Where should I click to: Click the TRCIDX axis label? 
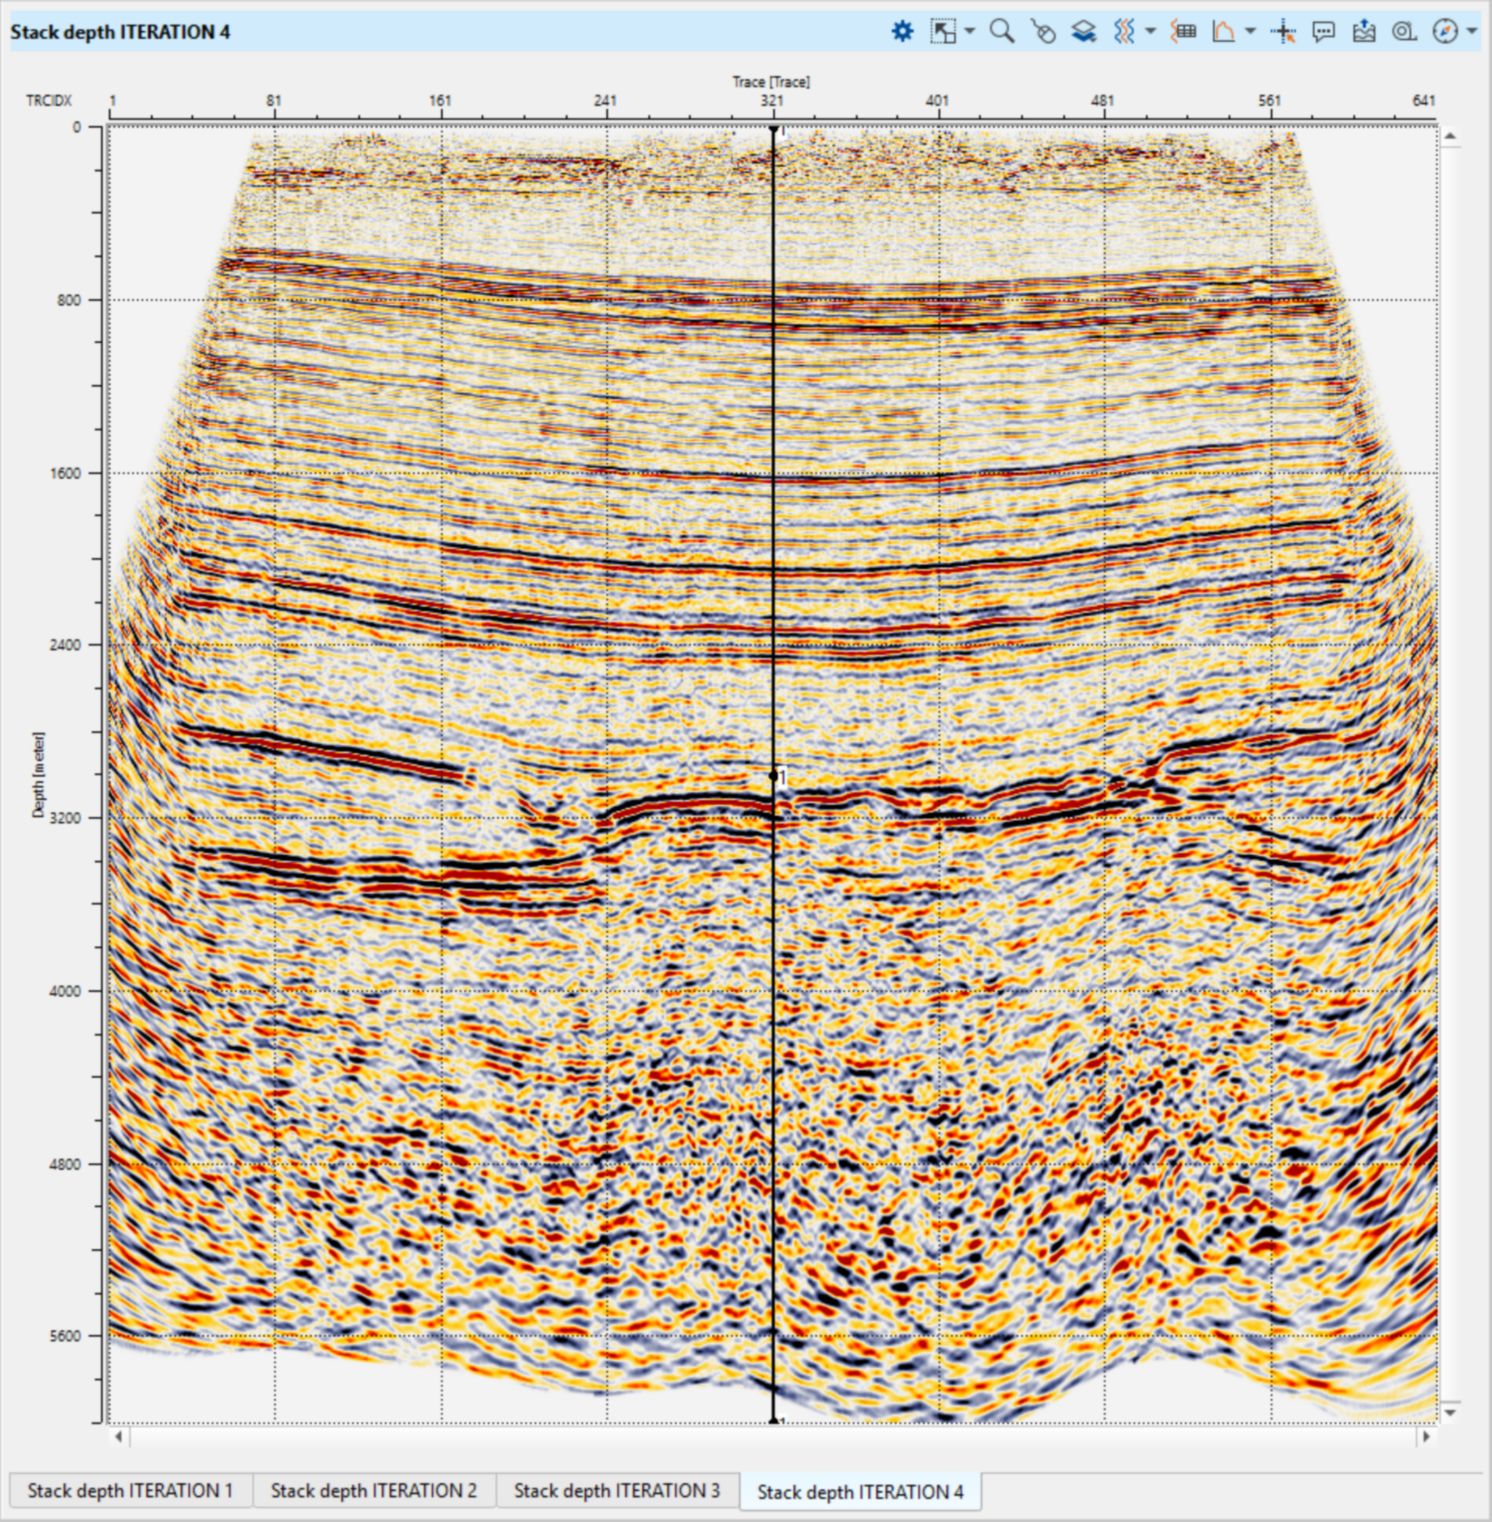49,100
